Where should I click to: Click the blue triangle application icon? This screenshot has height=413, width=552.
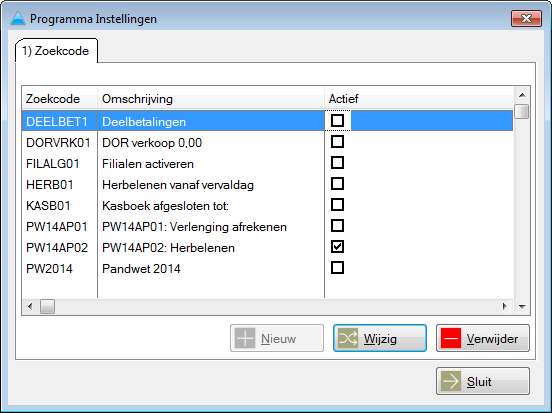tap(18, 18)
